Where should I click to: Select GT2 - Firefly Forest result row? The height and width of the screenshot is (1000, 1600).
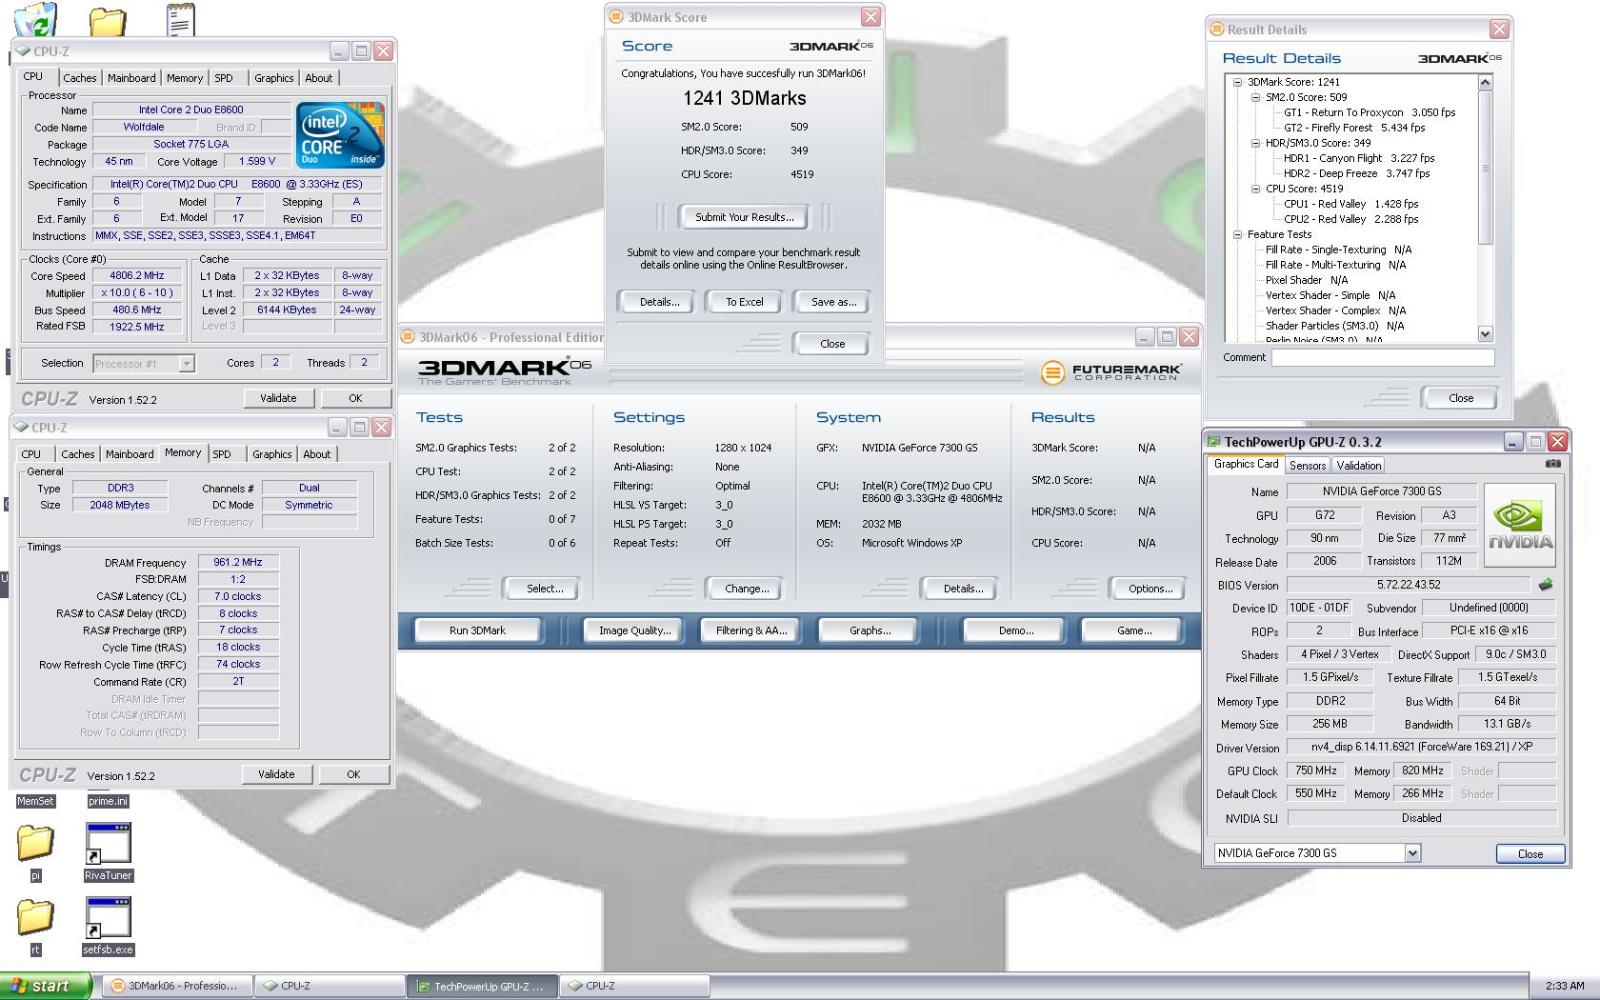pos(1354,128)
